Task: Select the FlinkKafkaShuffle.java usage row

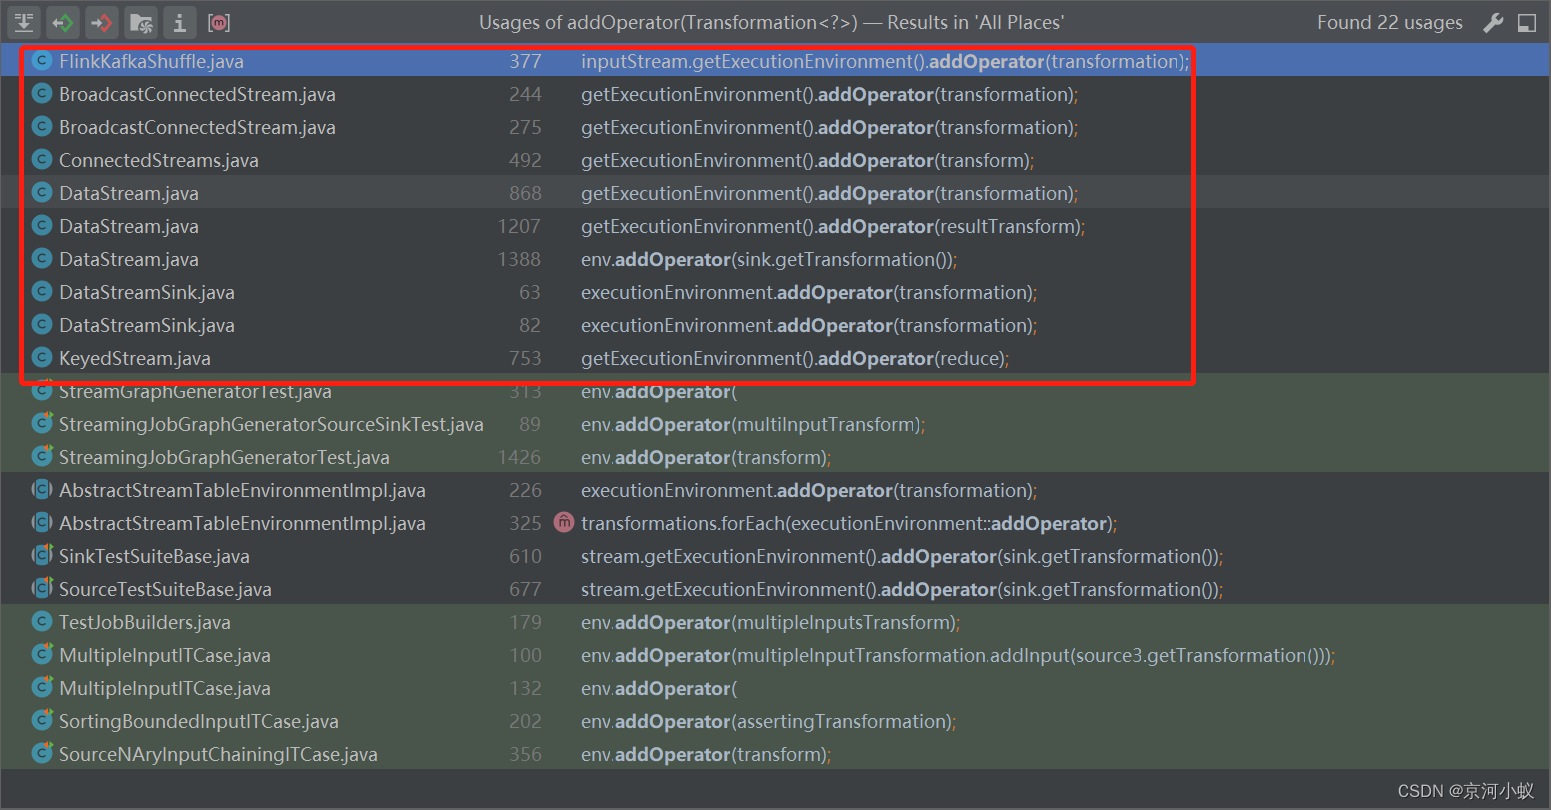Action: [775, 61]
